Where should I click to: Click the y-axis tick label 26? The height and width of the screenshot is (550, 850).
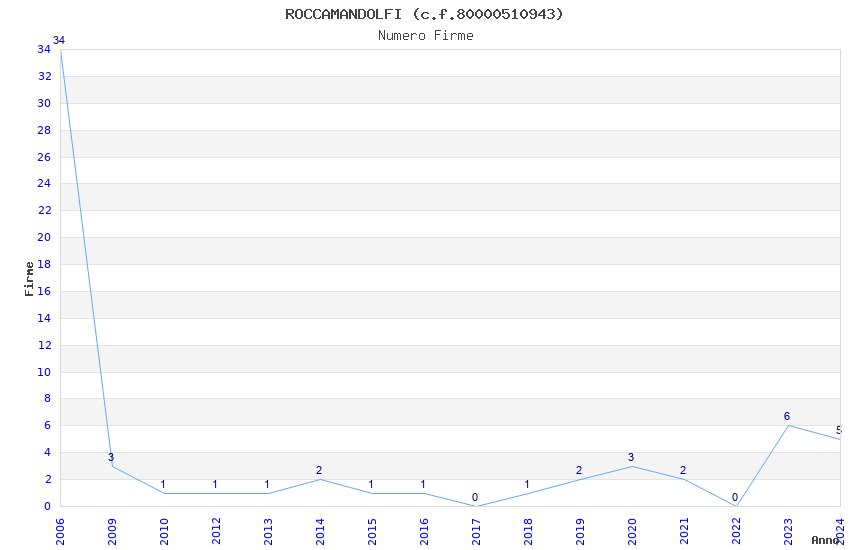point(44,157)
